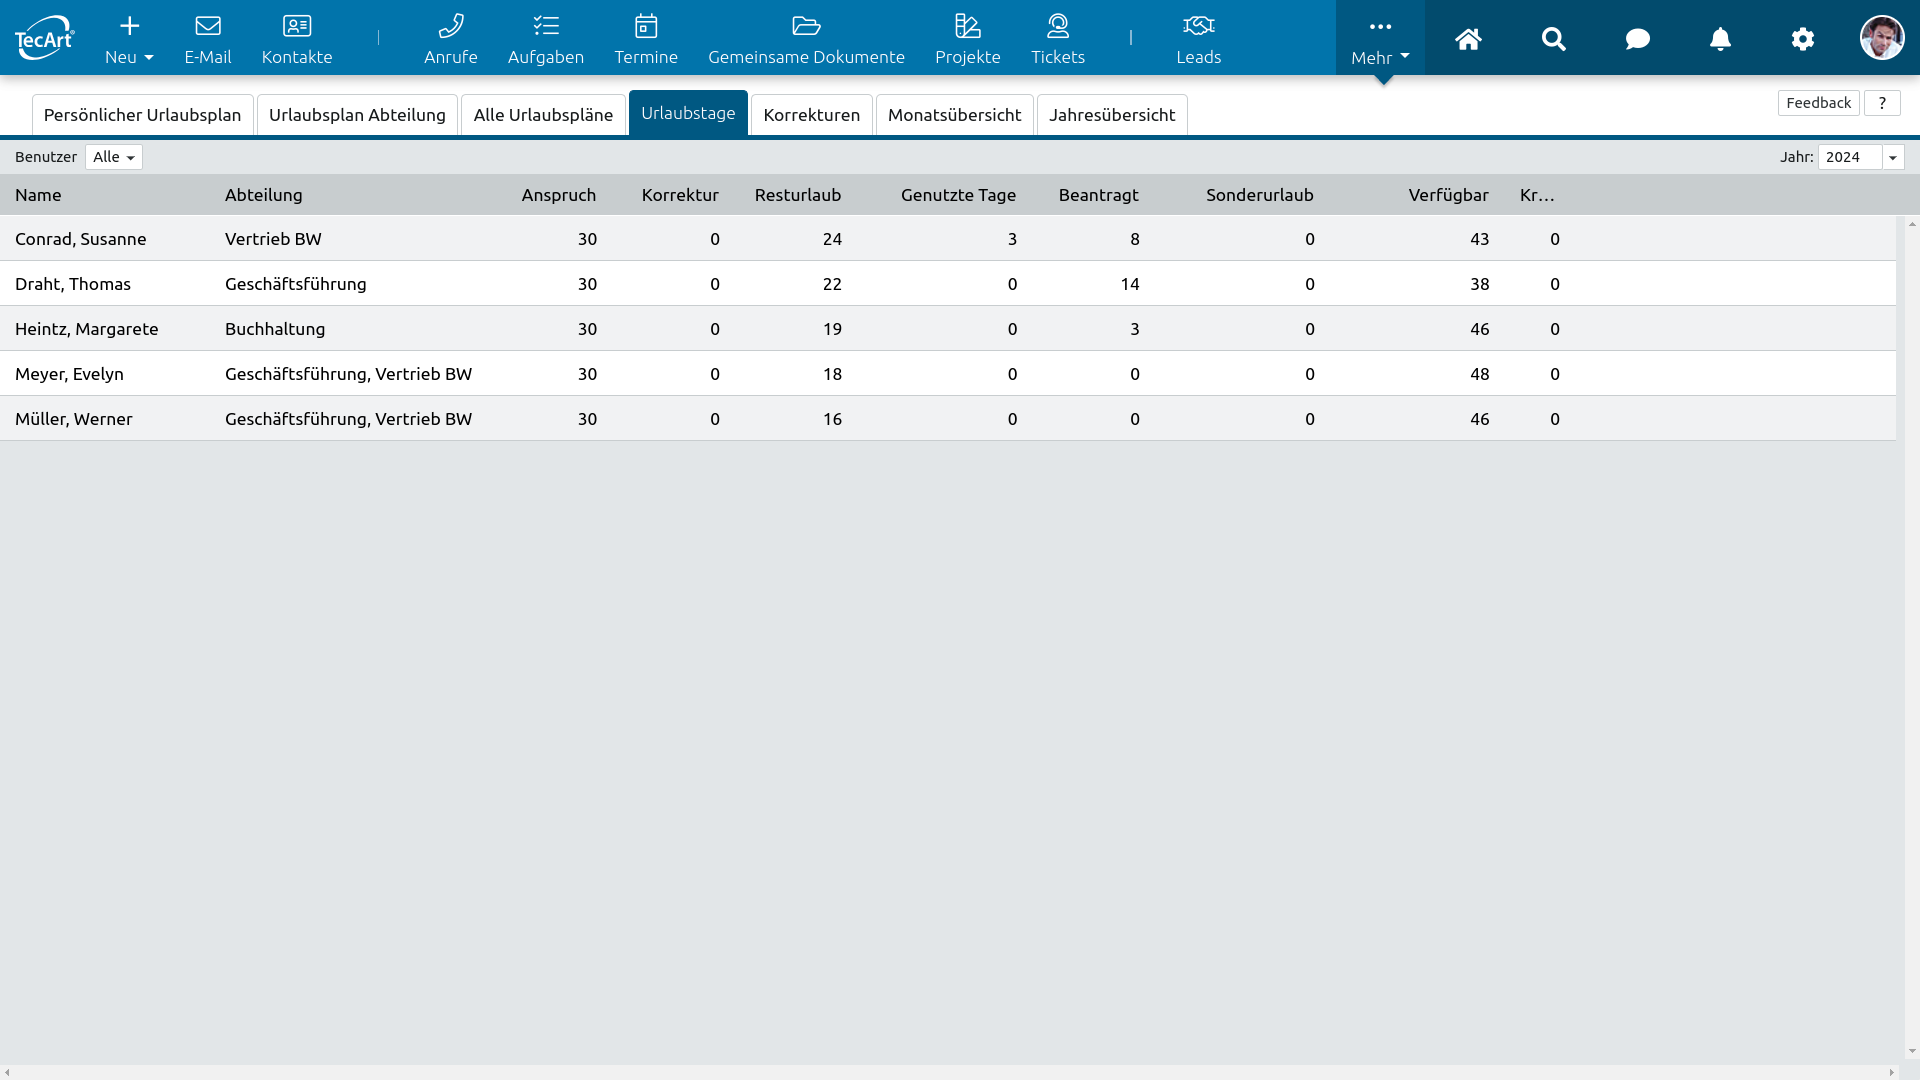Screen dimensions: 1920x1080
Task: Open the Benutzer Alle dropdown
Action: tap(114, 157)
